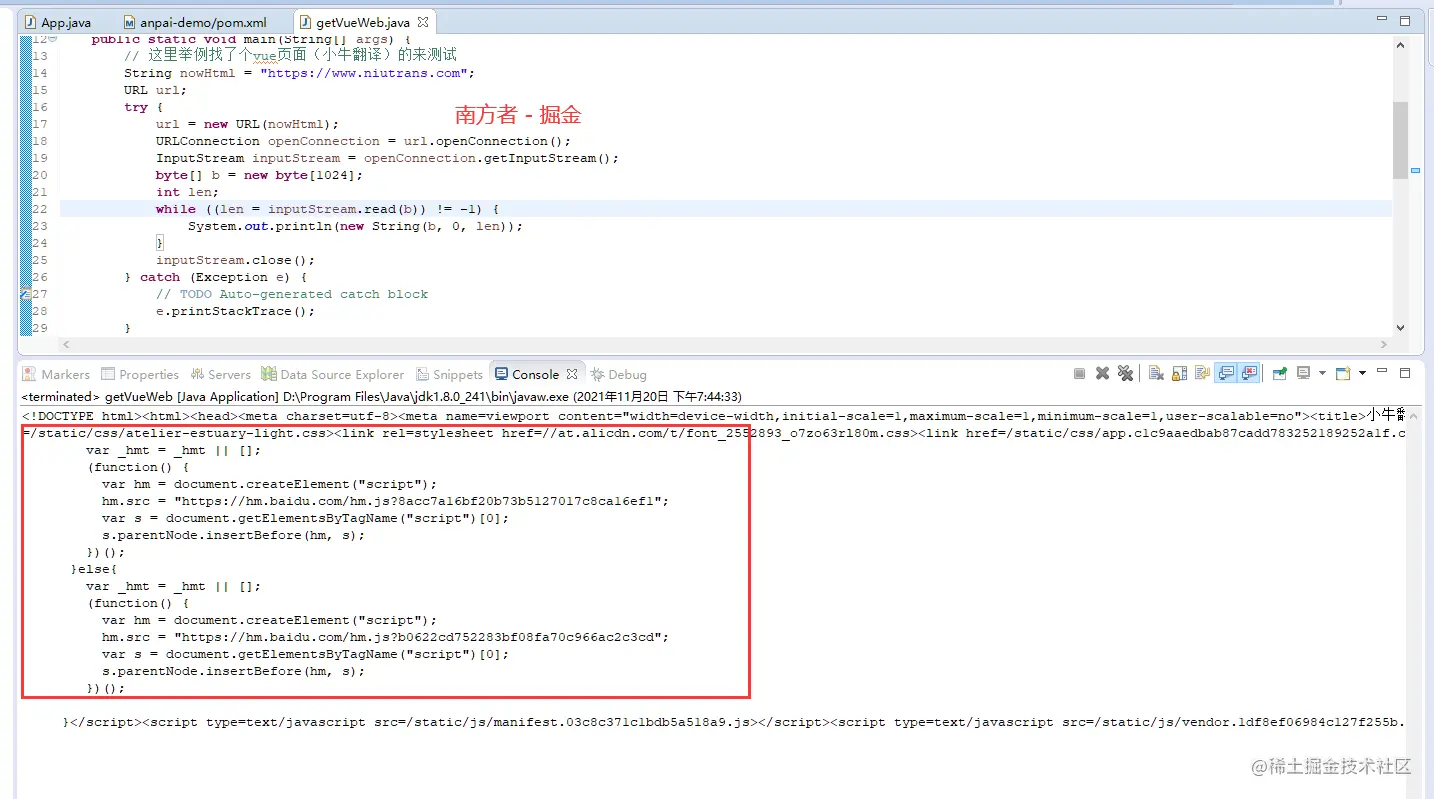
Task: Terminate the running console process
Action: (x=1080, y=374)
